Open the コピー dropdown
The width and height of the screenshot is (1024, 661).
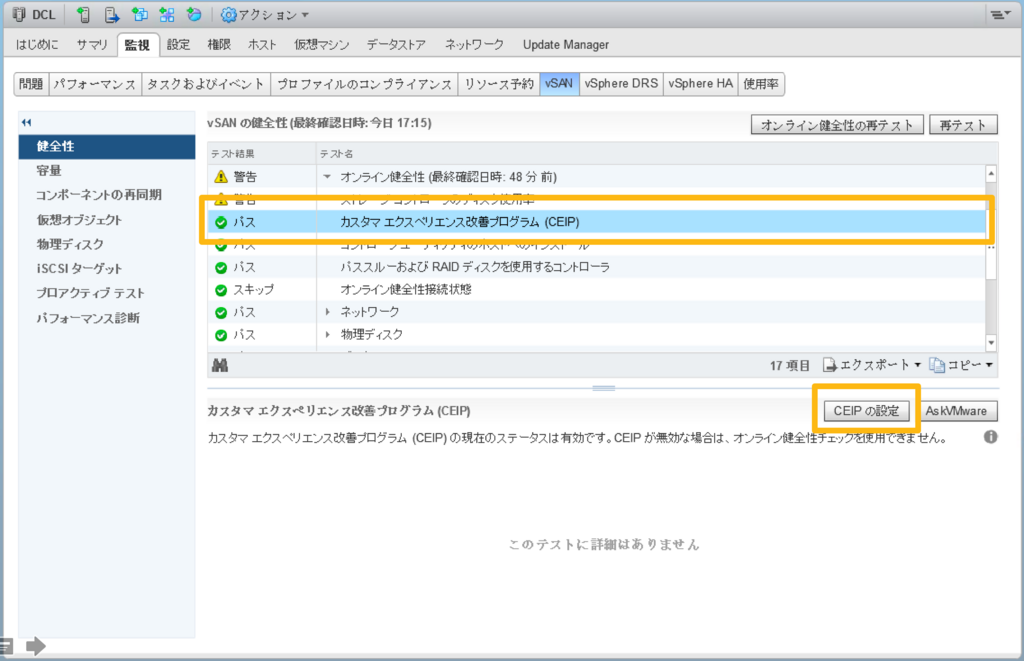[961, 365]
